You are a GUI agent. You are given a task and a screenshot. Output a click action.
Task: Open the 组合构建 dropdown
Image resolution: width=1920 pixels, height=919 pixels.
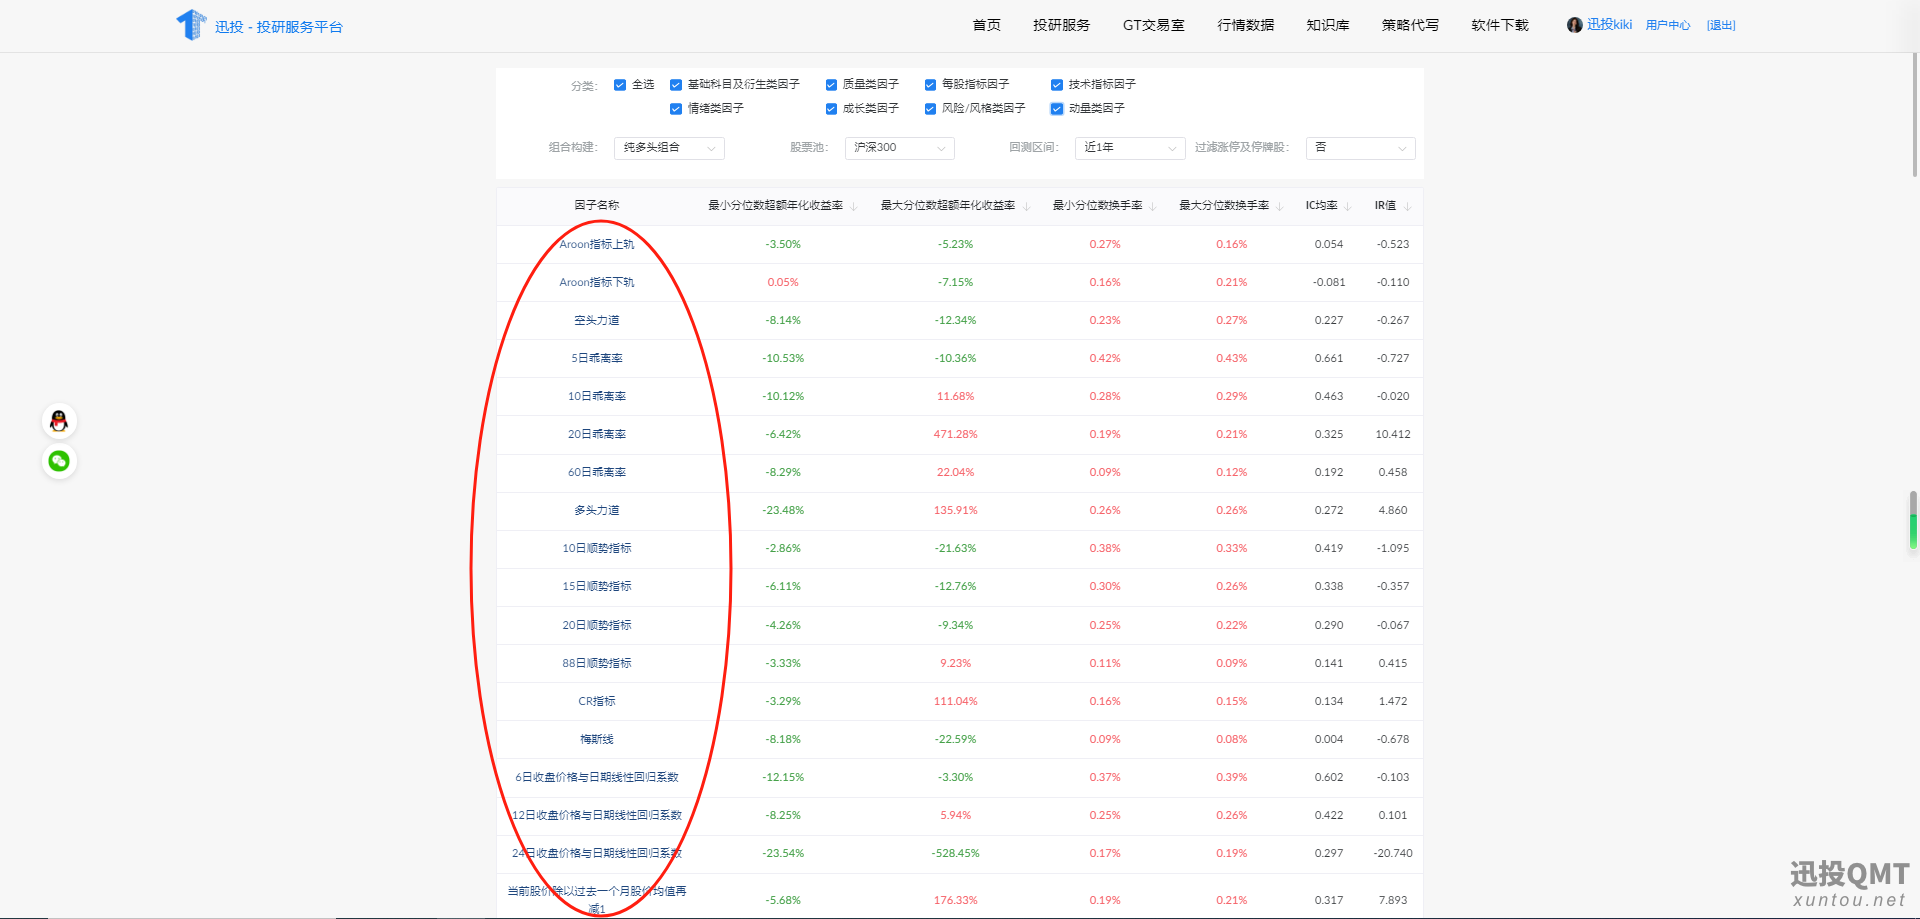pyautogui.click(x=669, y=148)
